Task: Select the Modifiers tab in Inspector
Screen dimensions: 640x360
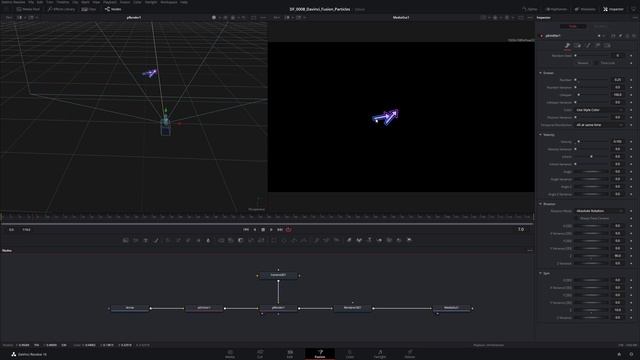Action: click(x=600, y=26)
